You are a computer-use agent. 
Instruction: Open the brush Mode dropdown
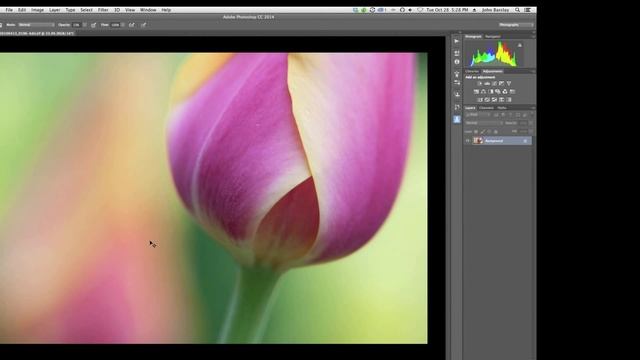pos(36,25)
